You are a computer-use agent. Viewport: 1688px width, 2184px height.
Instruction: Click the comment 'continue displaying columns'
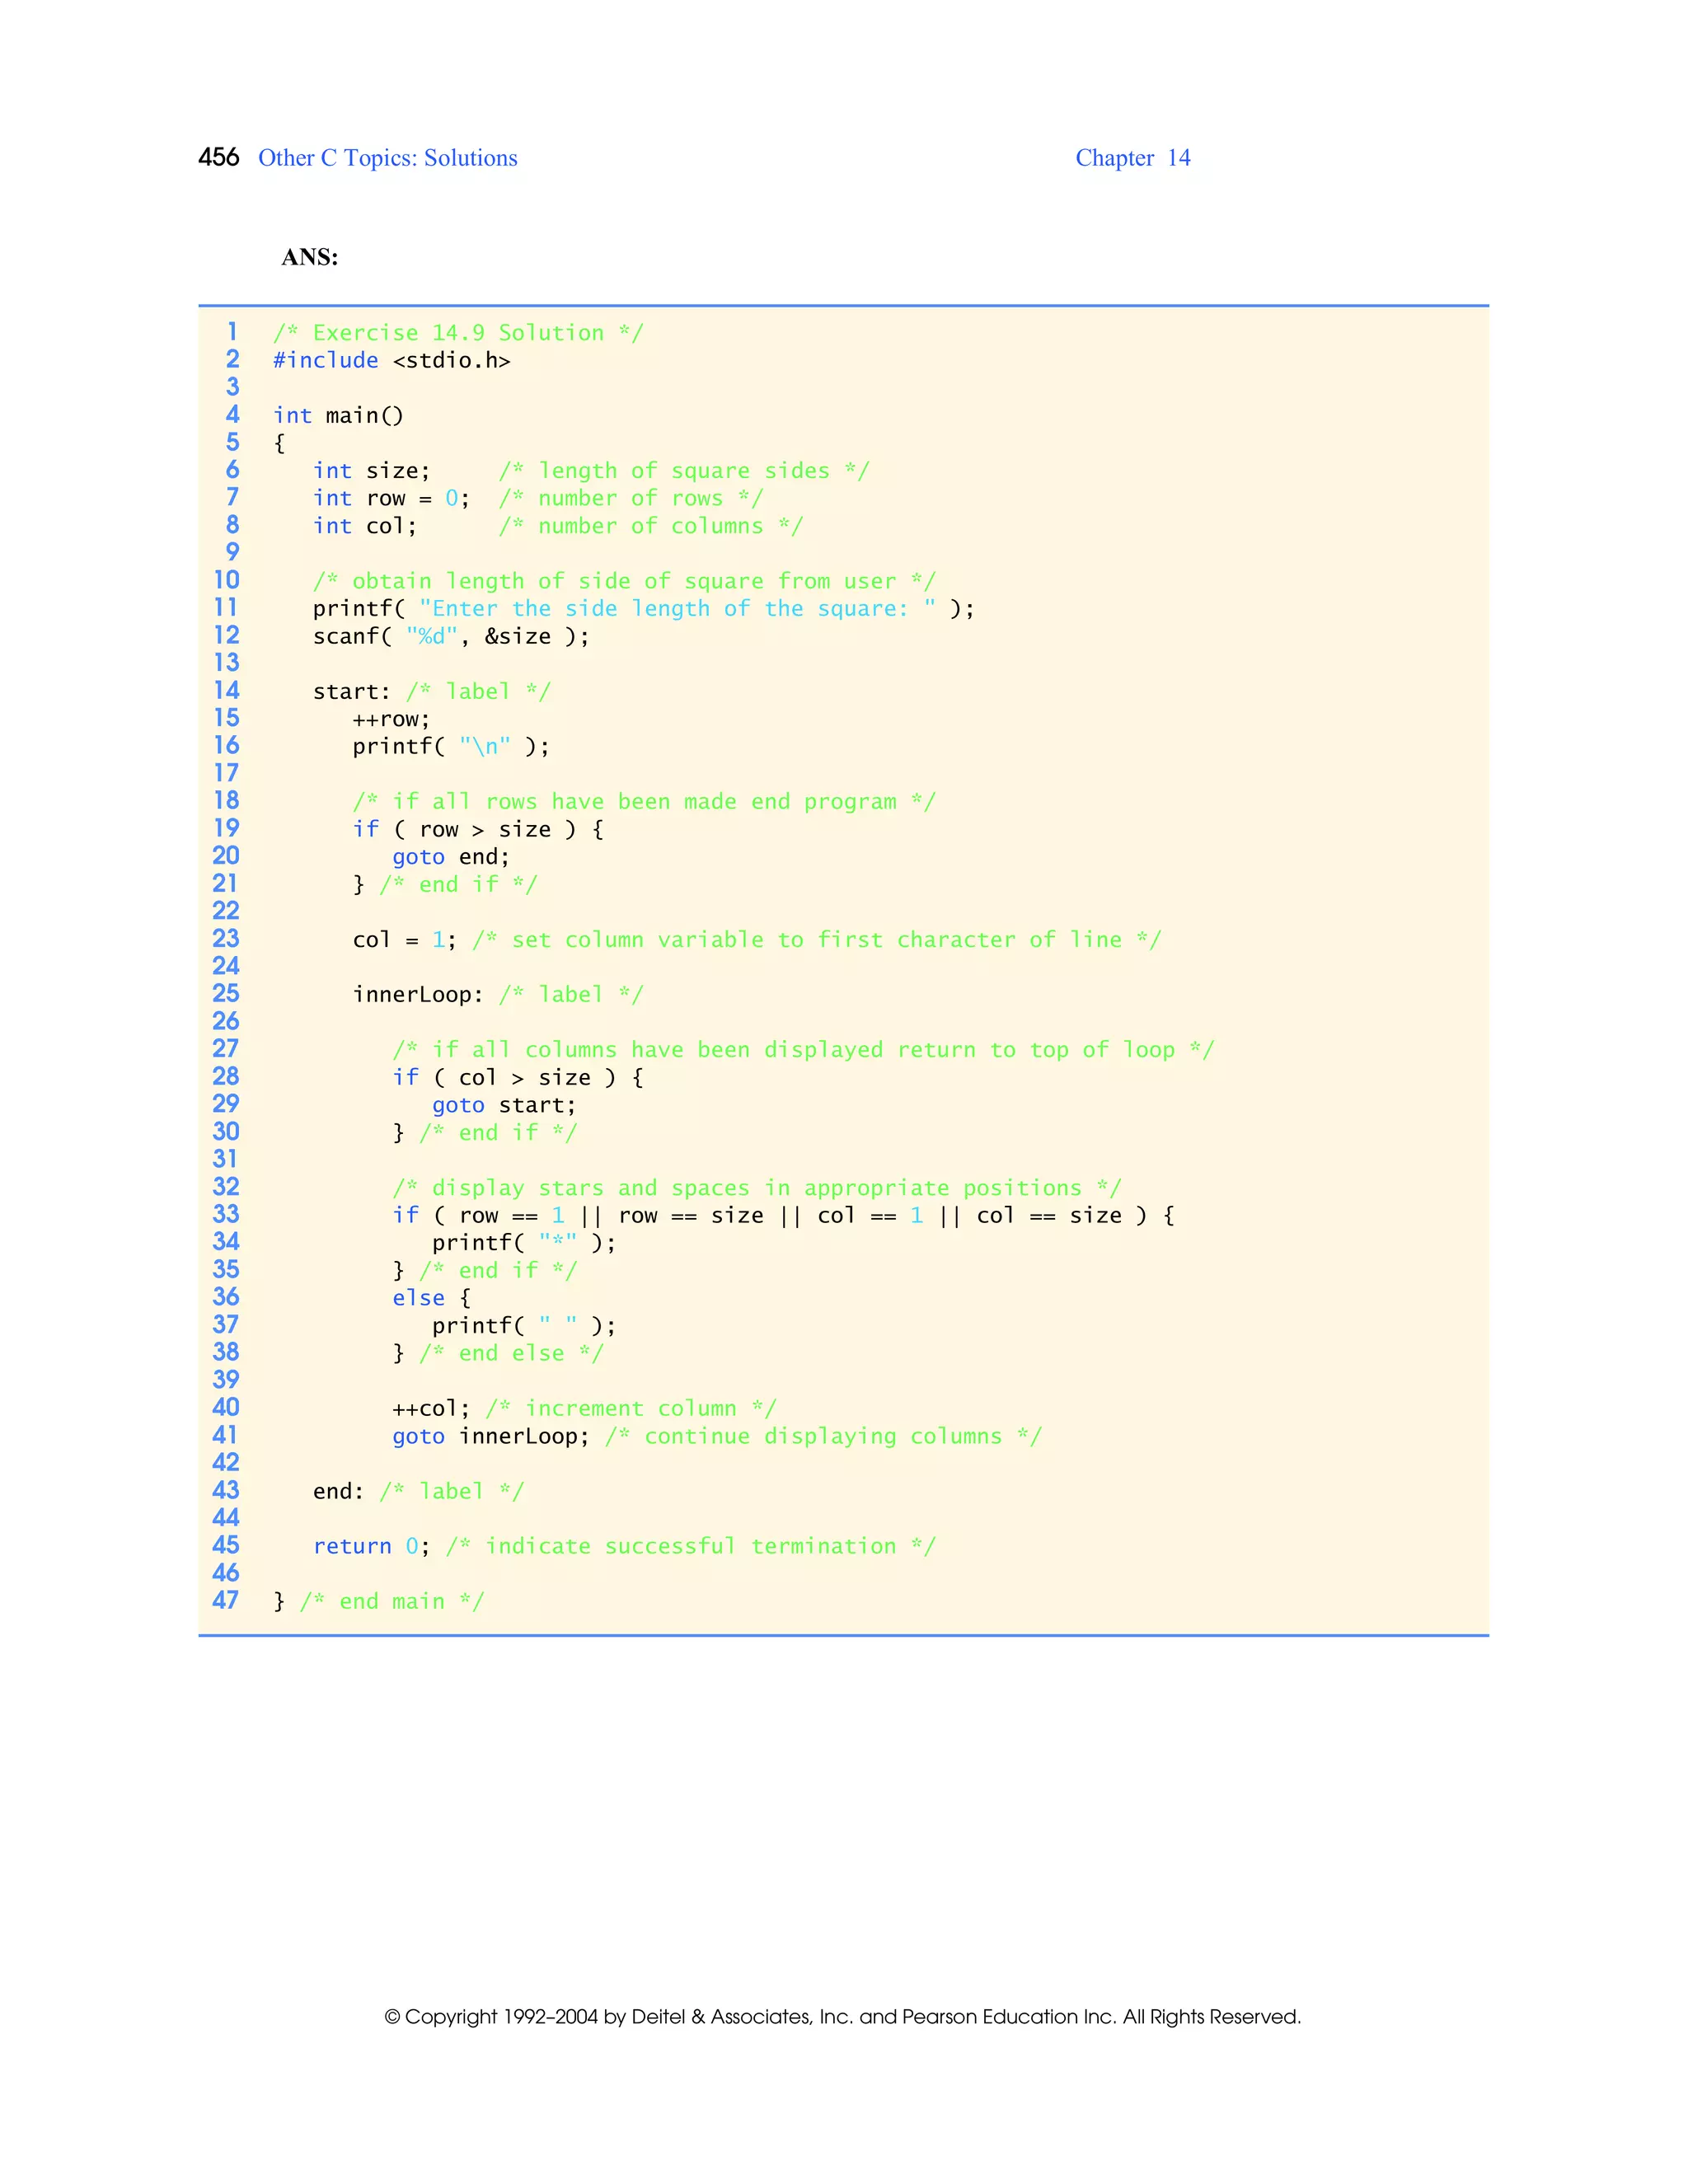823,1437
